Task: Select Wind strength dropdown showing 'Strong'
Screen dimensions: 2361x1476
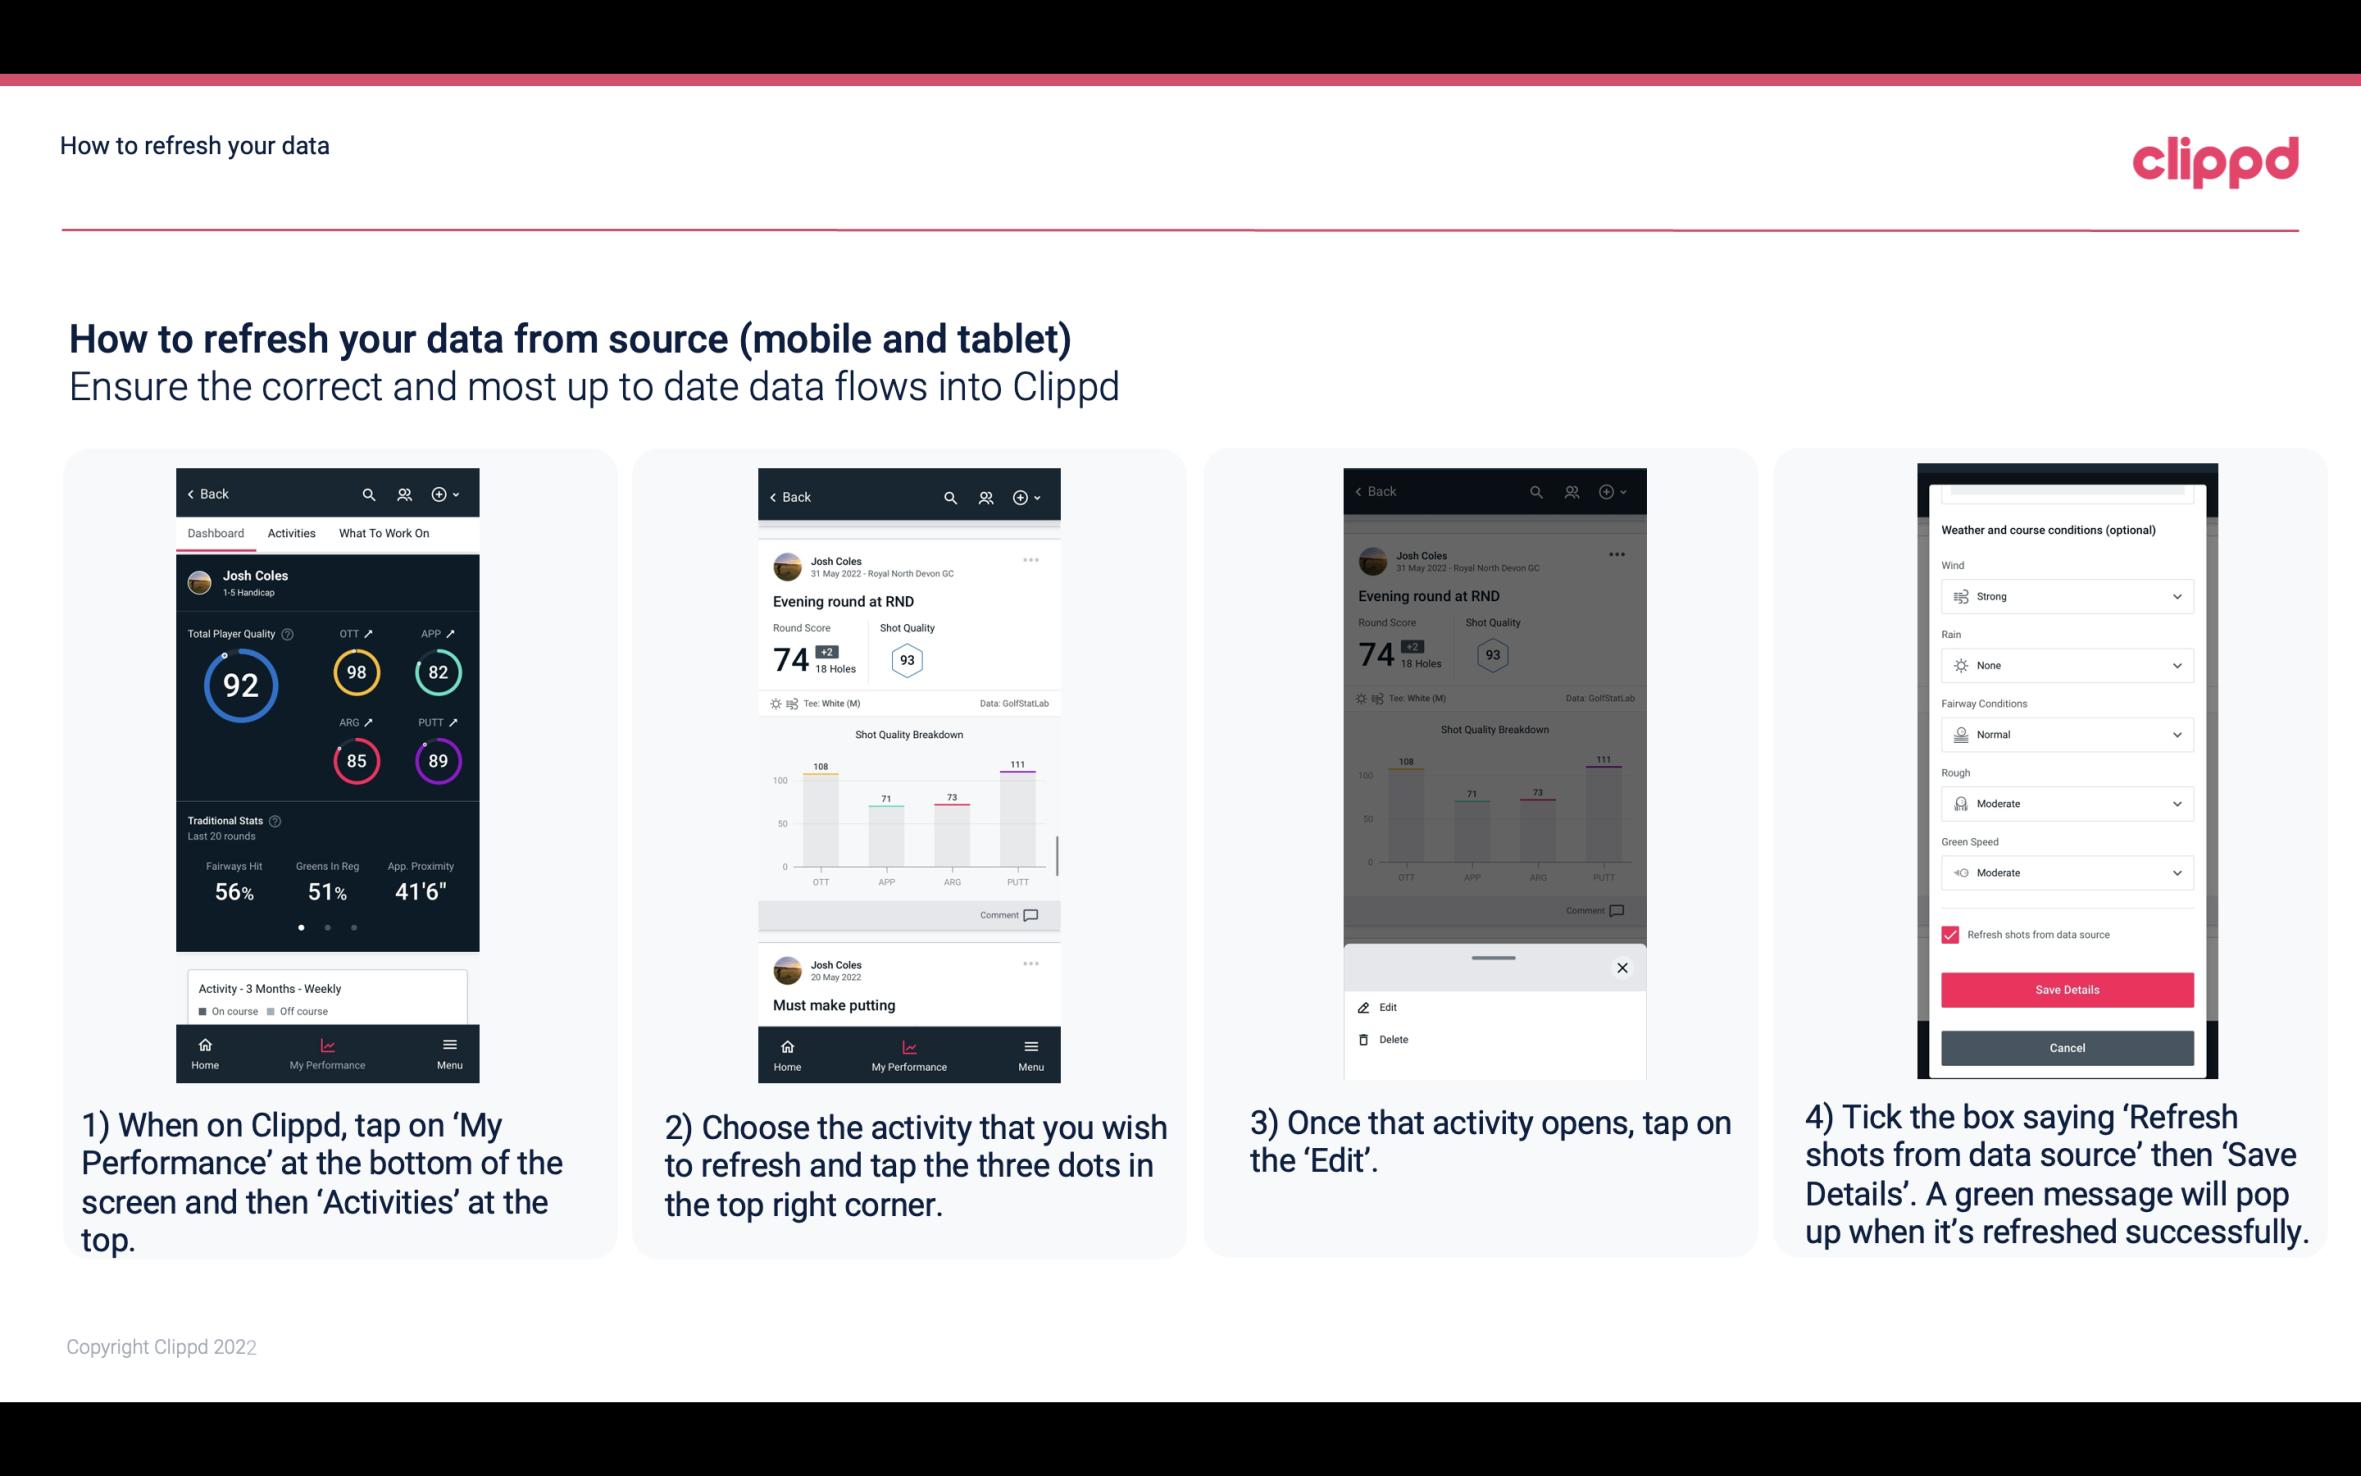Action: click(x=2064, y=597)
